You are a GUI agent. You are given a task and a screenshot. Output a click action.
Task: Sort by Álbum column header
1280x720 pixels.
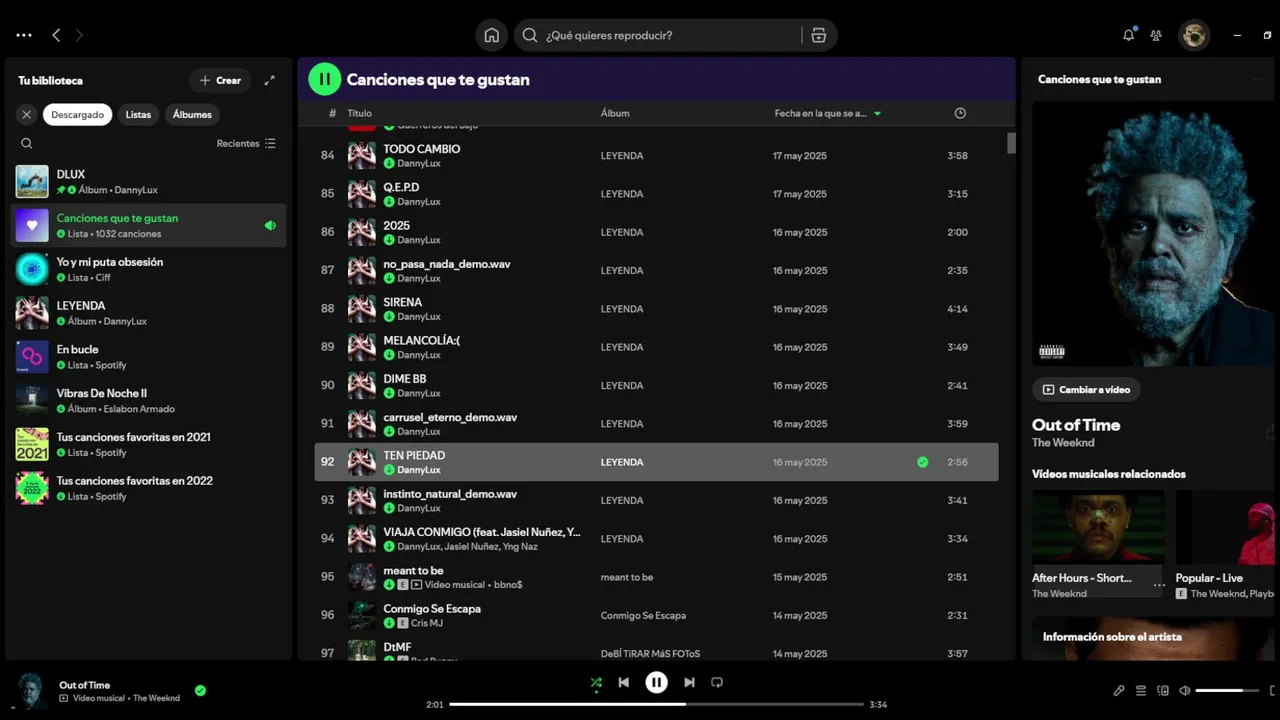point(615,113)
